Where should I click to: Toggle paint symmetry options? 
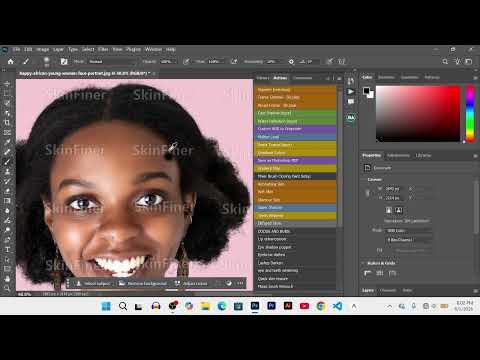[x=341, y=61]
